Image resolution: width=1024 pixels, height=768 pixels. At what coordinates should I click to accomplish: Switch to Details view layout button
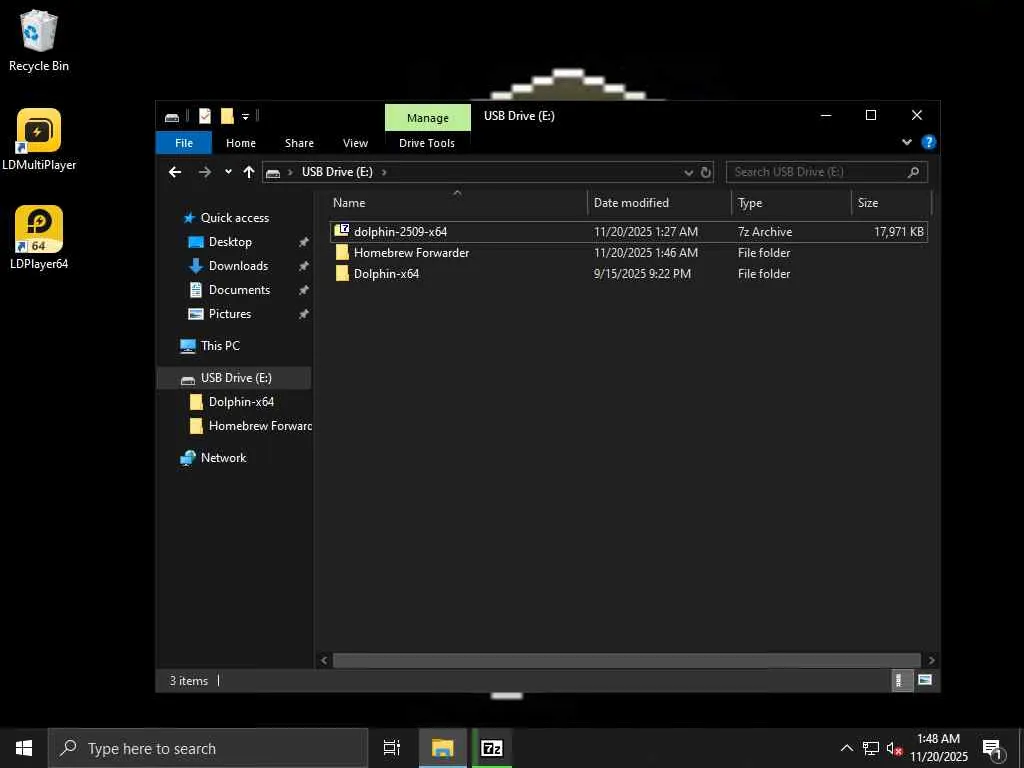901,680
